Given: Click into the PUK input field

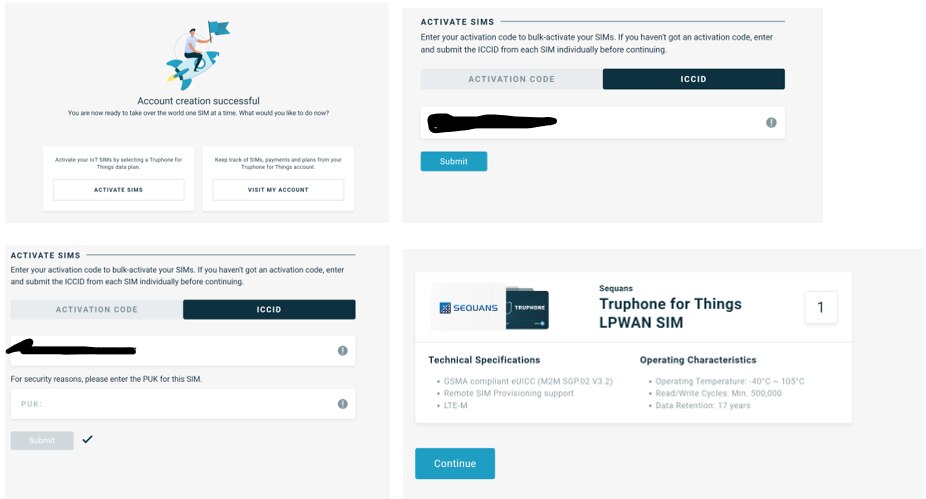Looking at the screenshot, I should [183, 404].
